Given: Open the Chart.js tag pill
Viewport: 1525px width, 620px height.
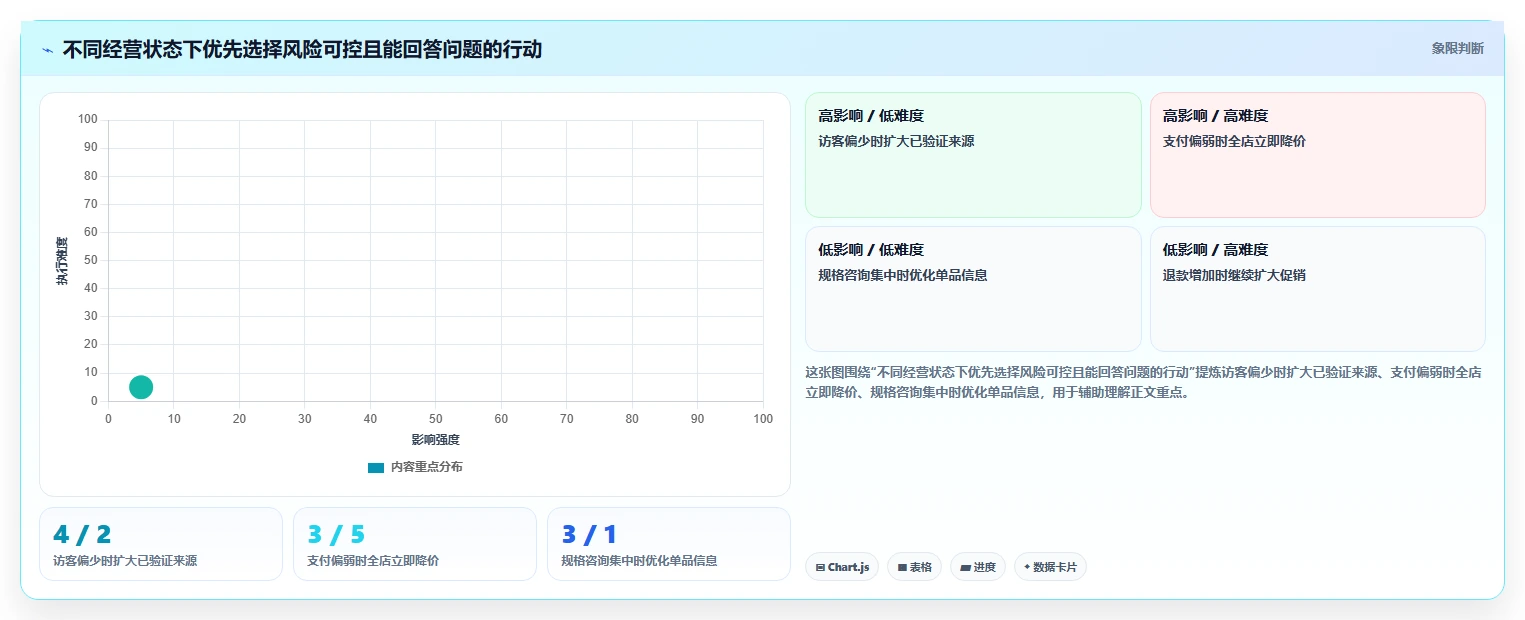Looking at the screenshot, I should click(x=842, y=567).
